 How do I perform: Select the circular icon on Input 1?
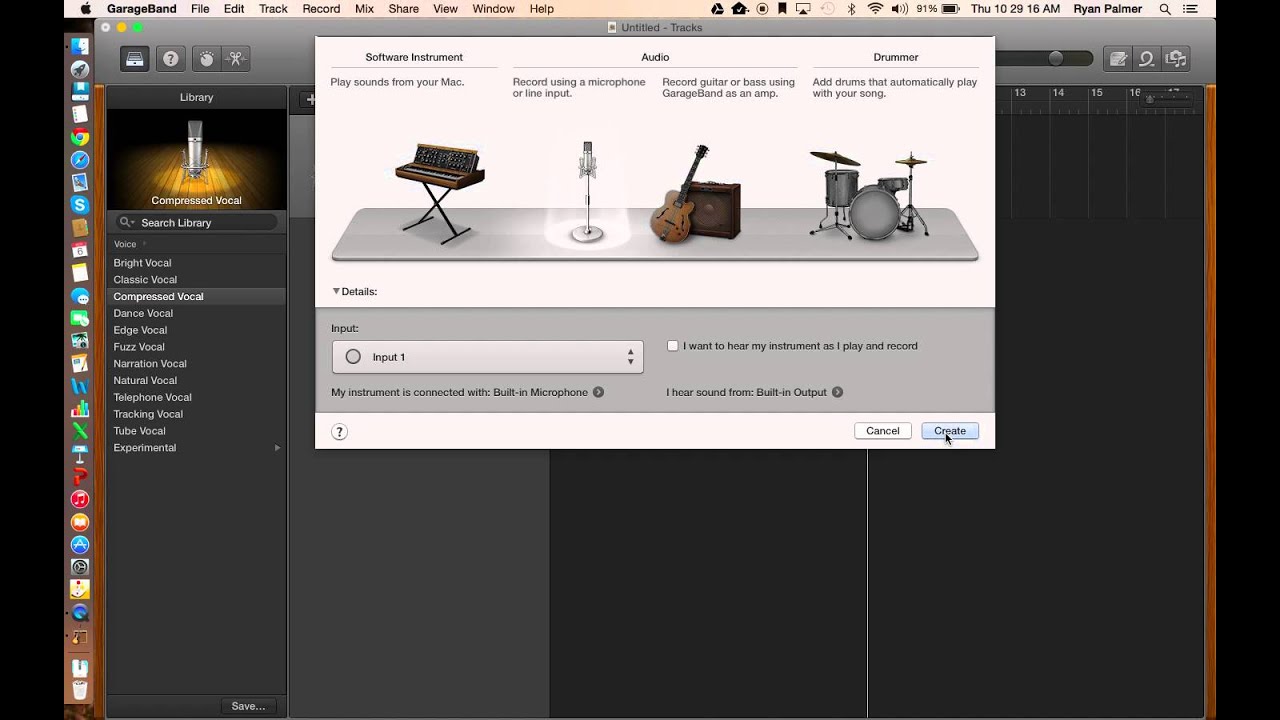pyautogui.click(x=353, y=357)
